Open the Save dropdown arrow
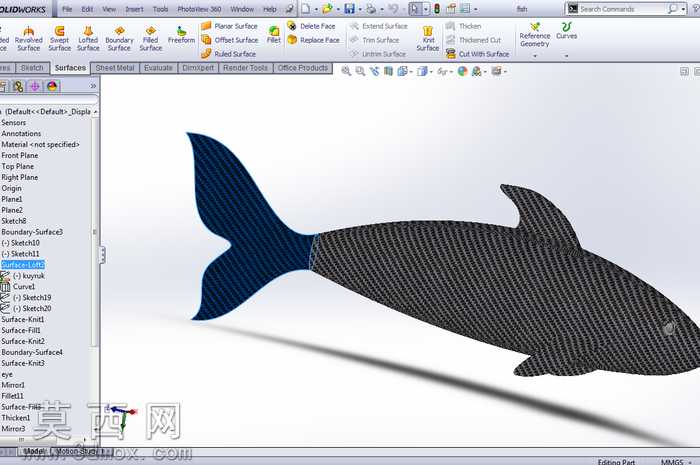Image resolution: width=700 pixels, height=465 pixels. click(359, 9)
